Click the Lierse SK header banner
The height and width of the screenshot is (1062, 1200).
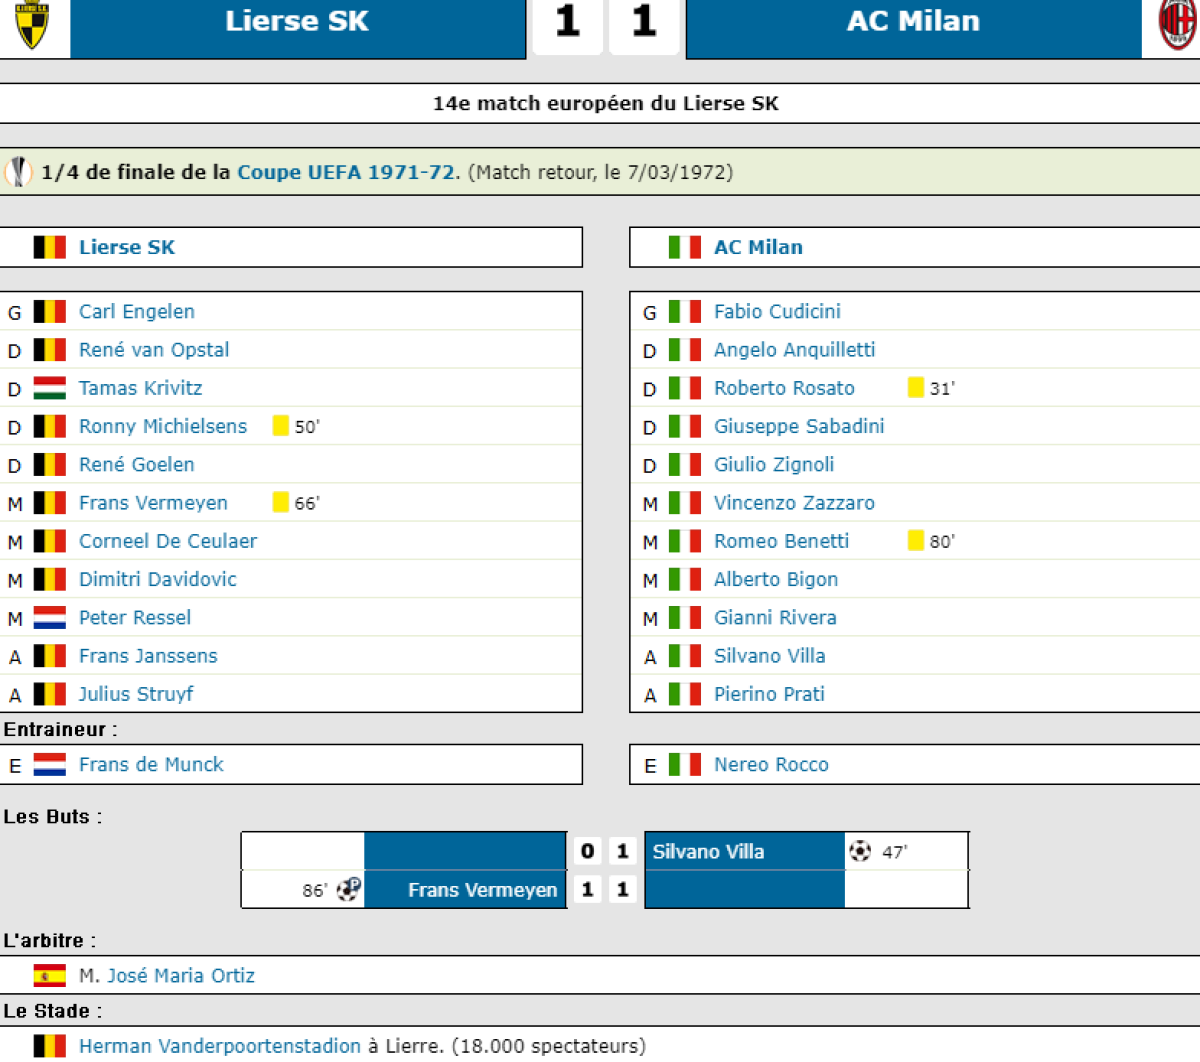[x=297, y=22]
